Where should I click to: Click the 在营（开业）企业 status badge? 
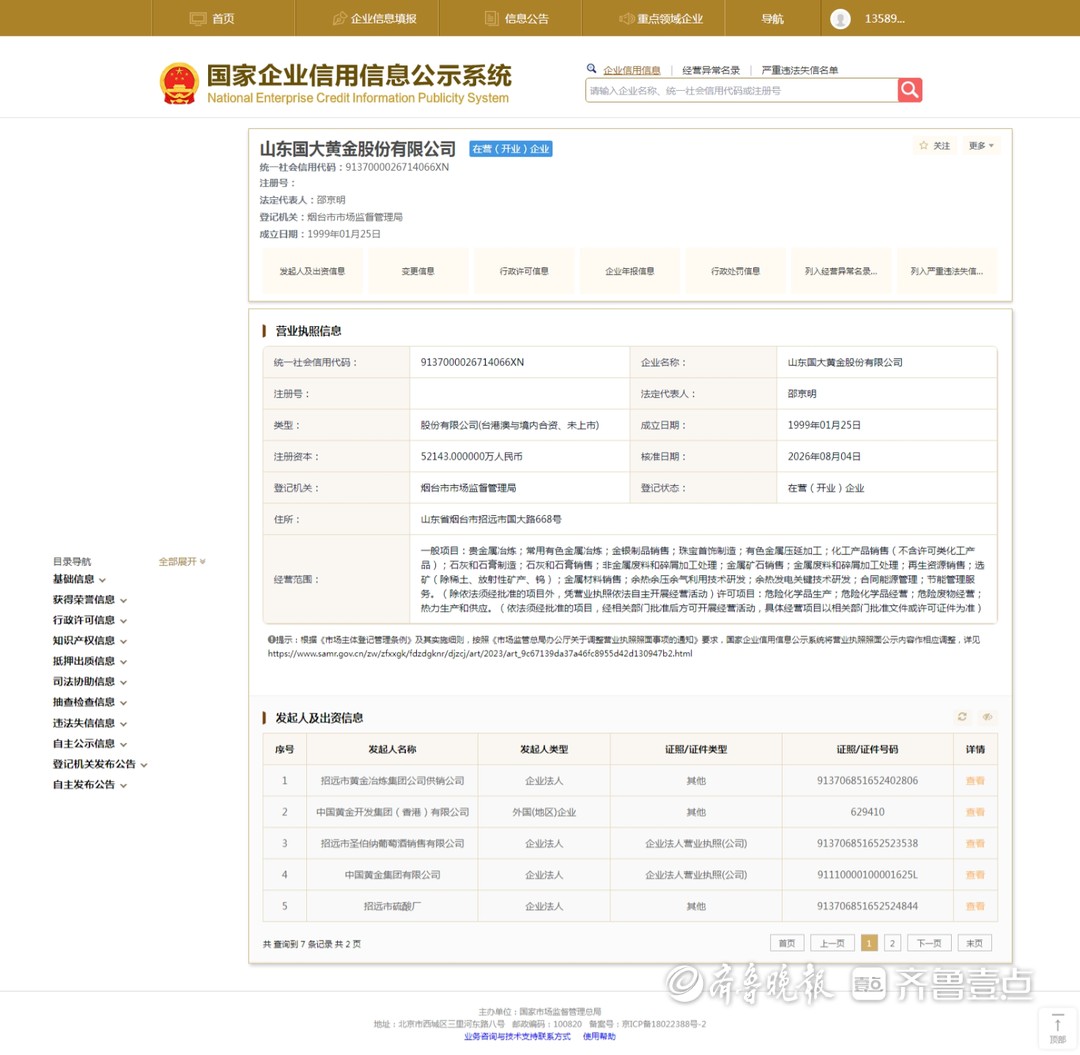[511, 149]
